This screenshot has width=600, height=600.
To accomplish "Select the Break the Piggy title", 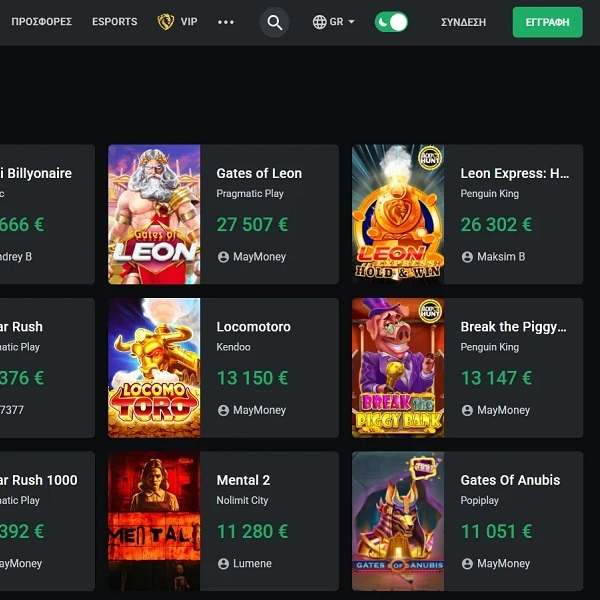I will pos(513,327).
